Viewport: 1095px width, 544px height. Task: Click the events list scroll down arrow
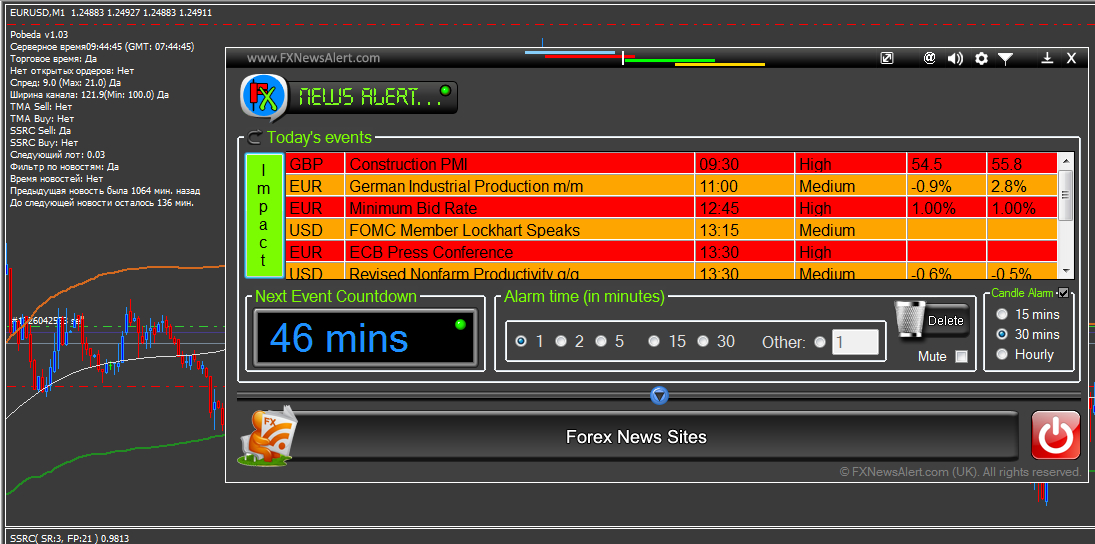1066,271
